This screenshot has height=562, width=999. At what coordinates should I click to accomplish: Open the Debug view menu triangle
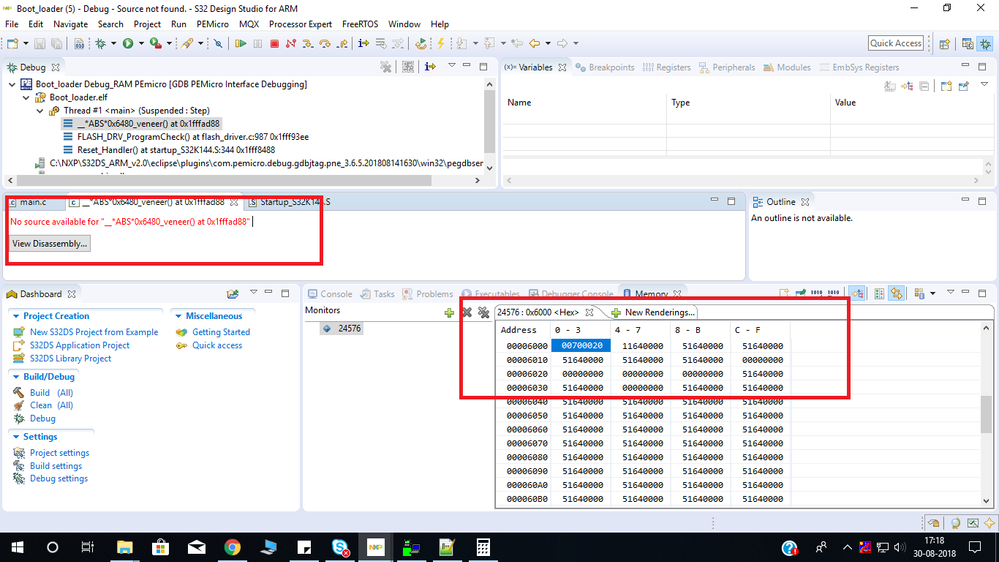tap(452, 66)
